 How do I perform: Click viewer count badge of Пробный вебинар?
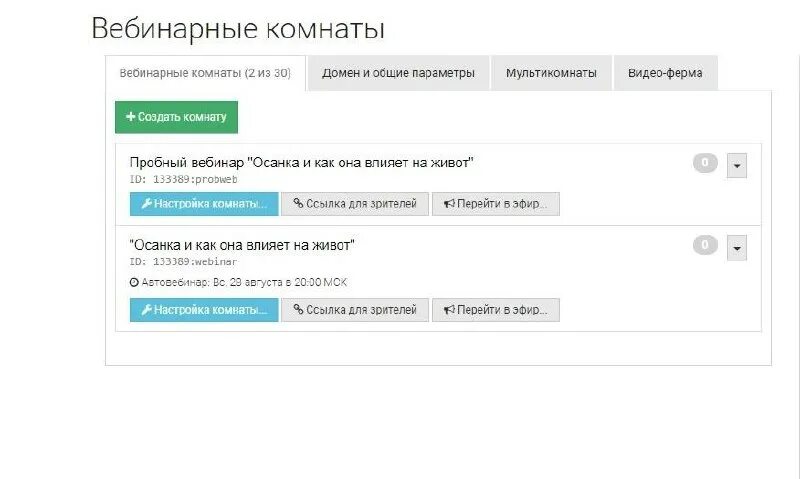tap(705, 163)
